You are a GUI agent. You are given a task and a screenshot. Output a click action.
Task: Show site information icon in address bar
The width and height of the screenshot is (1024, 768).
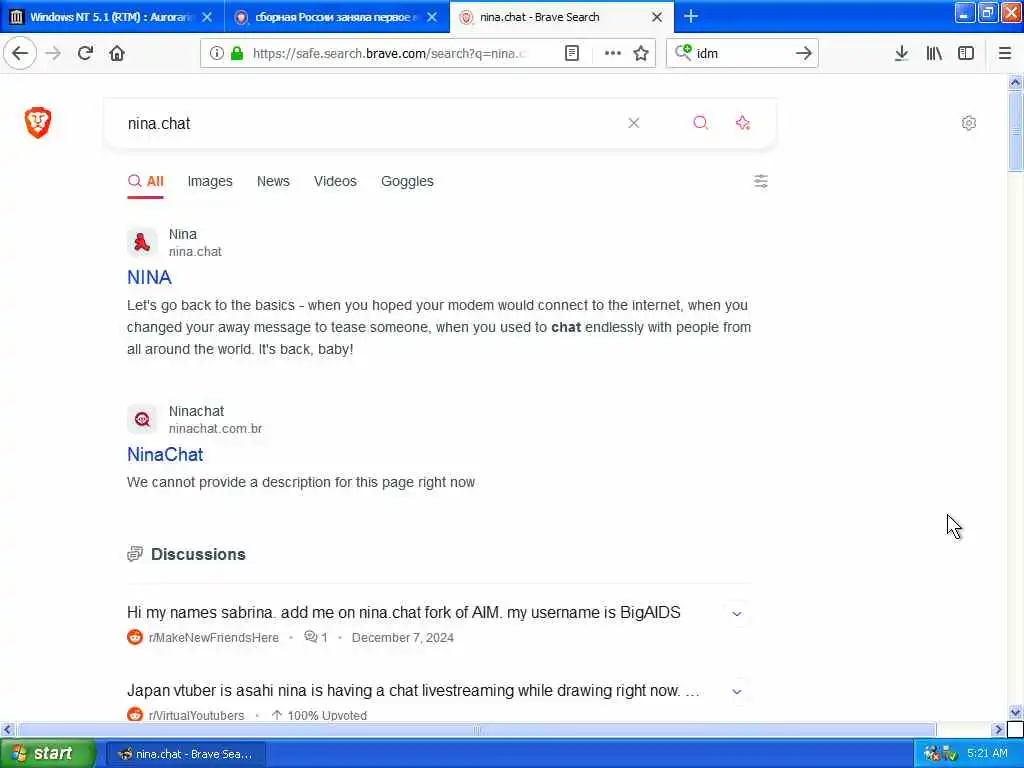point(216,54)
